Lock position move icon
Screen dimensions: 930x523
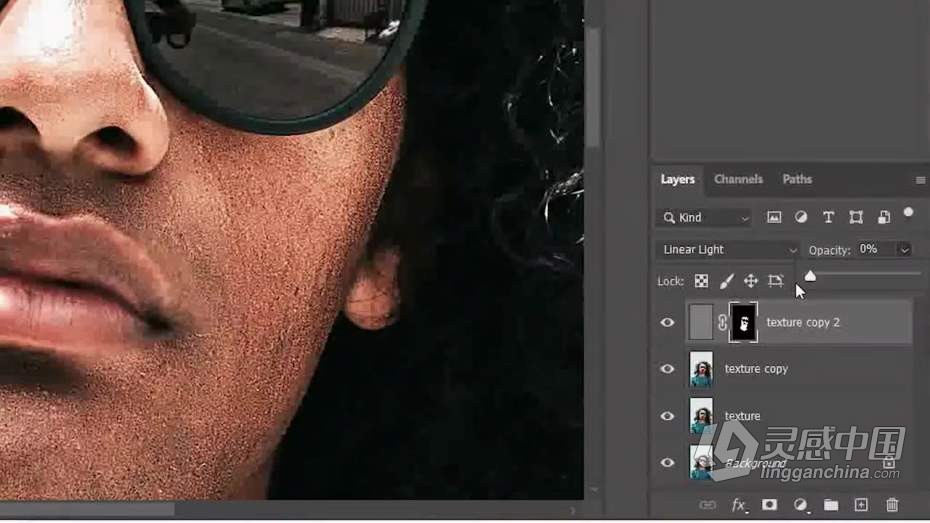pyautogui.click(x=751, y=281)
